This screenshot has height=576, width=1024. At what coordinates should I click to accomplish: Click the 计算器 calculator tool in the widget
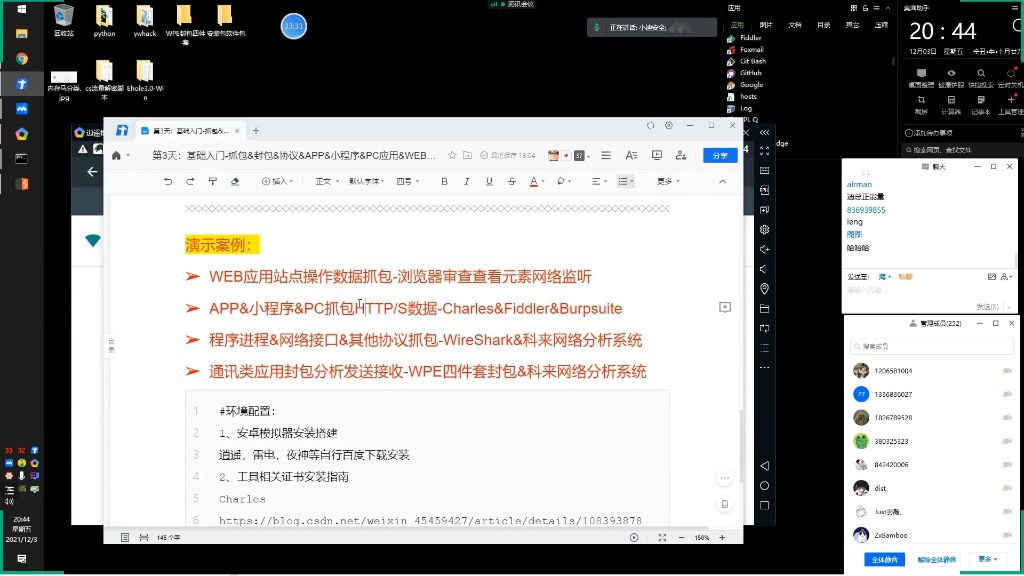pos(951,104)
